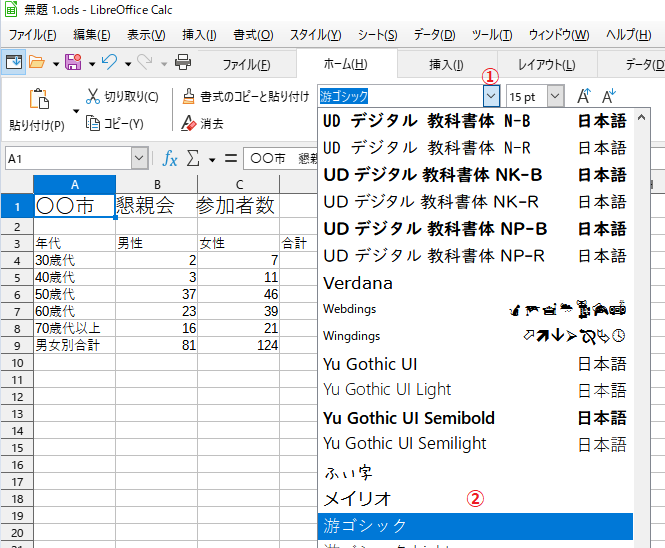This screenshot has height=548, width=665.
Task: Click the notebookbar menu toggle icon
Action: (x=14, y=62)
